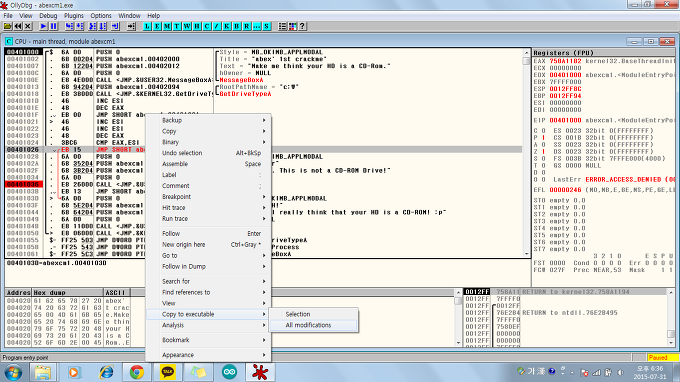This screenshot has width=680, height=382.
Task: Open KakaoTalk from the taskbar
Action: click(x=168, y=372)
